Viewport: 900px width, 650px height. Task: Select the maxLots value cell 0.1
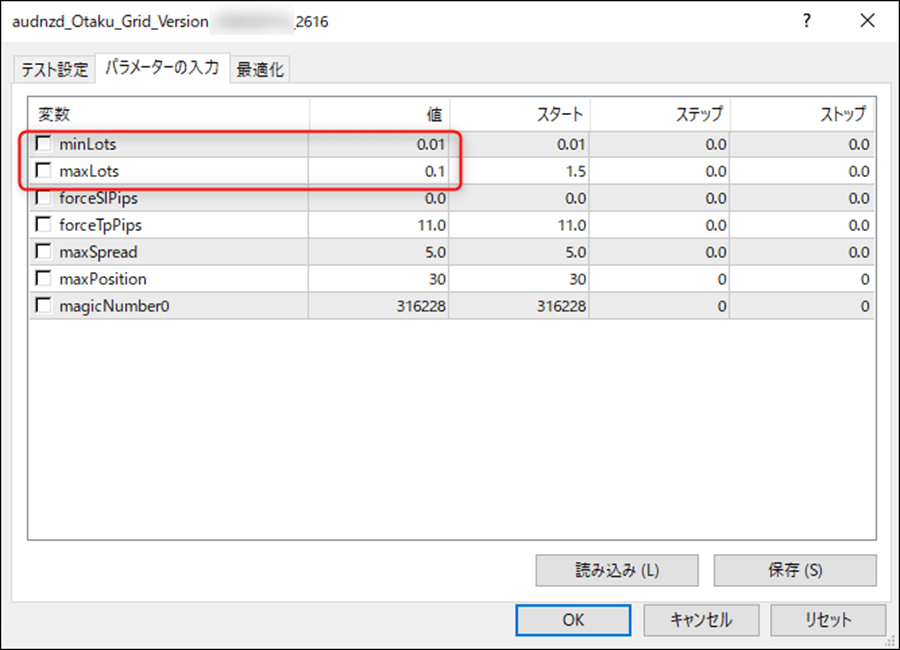pos(380,171)
